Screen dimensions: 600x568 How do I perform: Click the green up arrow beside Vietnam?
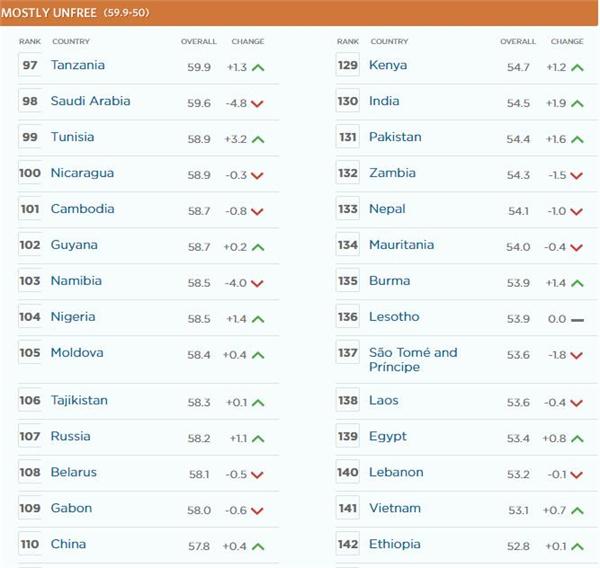click(x=577, y=511)
